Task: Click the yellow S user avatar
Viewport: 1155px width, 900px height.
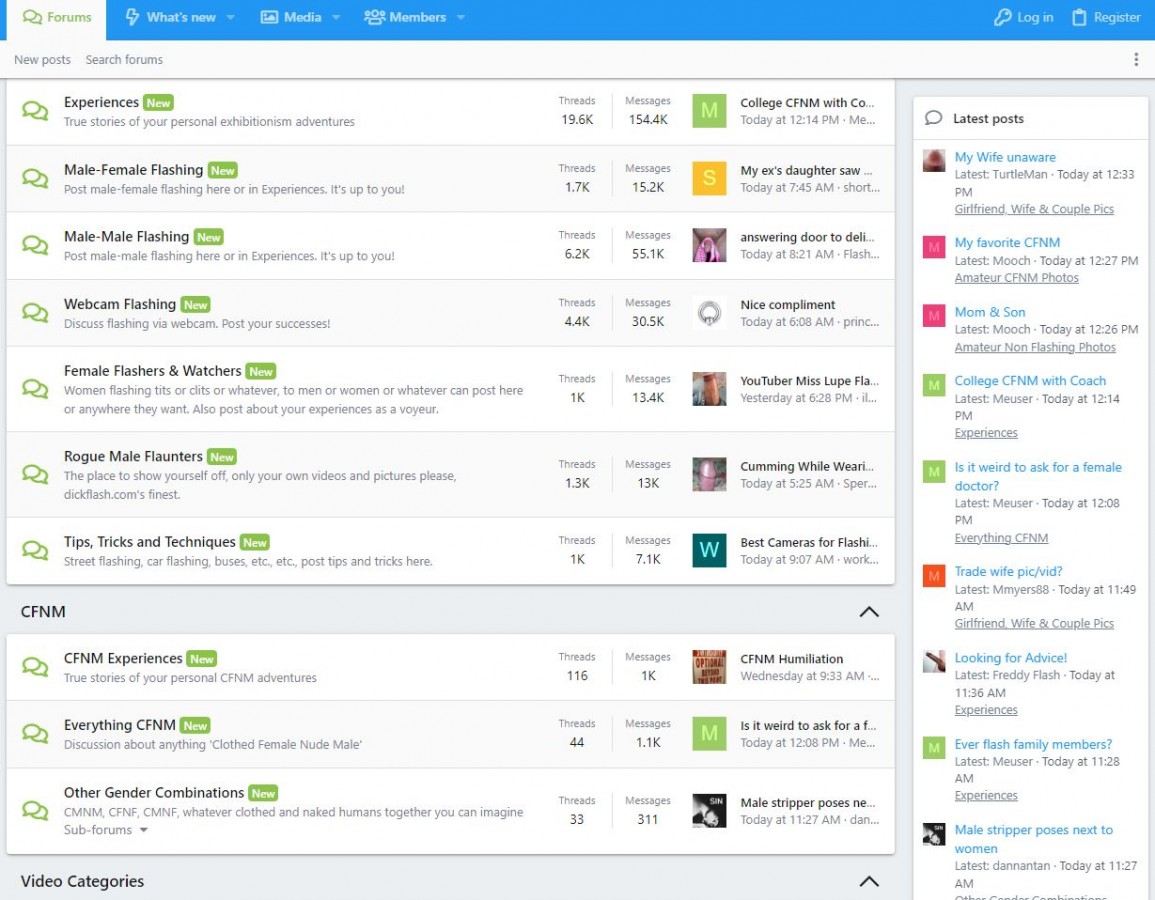Action: (709, 178)
